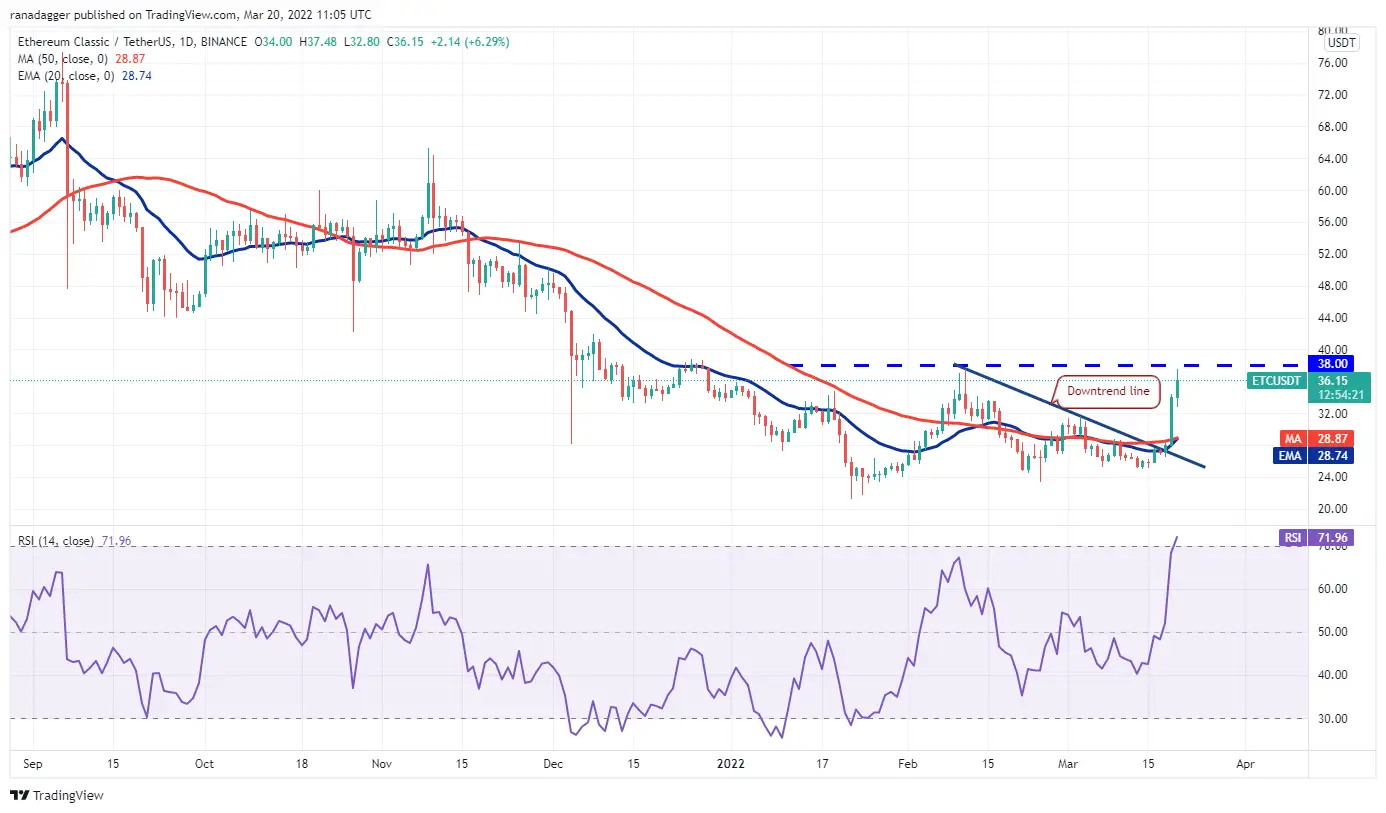
Task: Select the RSI (14, close) indicator legend
Action: (55, 541)
